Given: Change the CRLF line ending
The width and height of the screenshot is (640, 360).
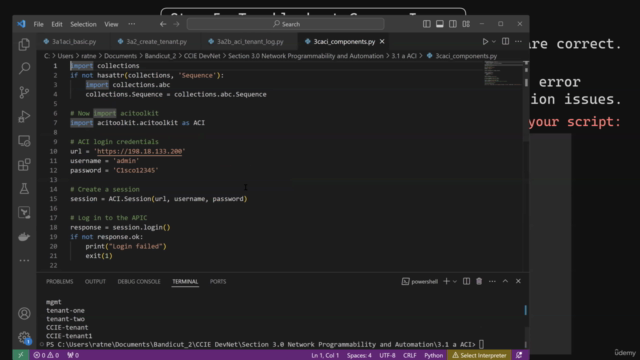Looking at the screenshot, I should pos(410,355).
